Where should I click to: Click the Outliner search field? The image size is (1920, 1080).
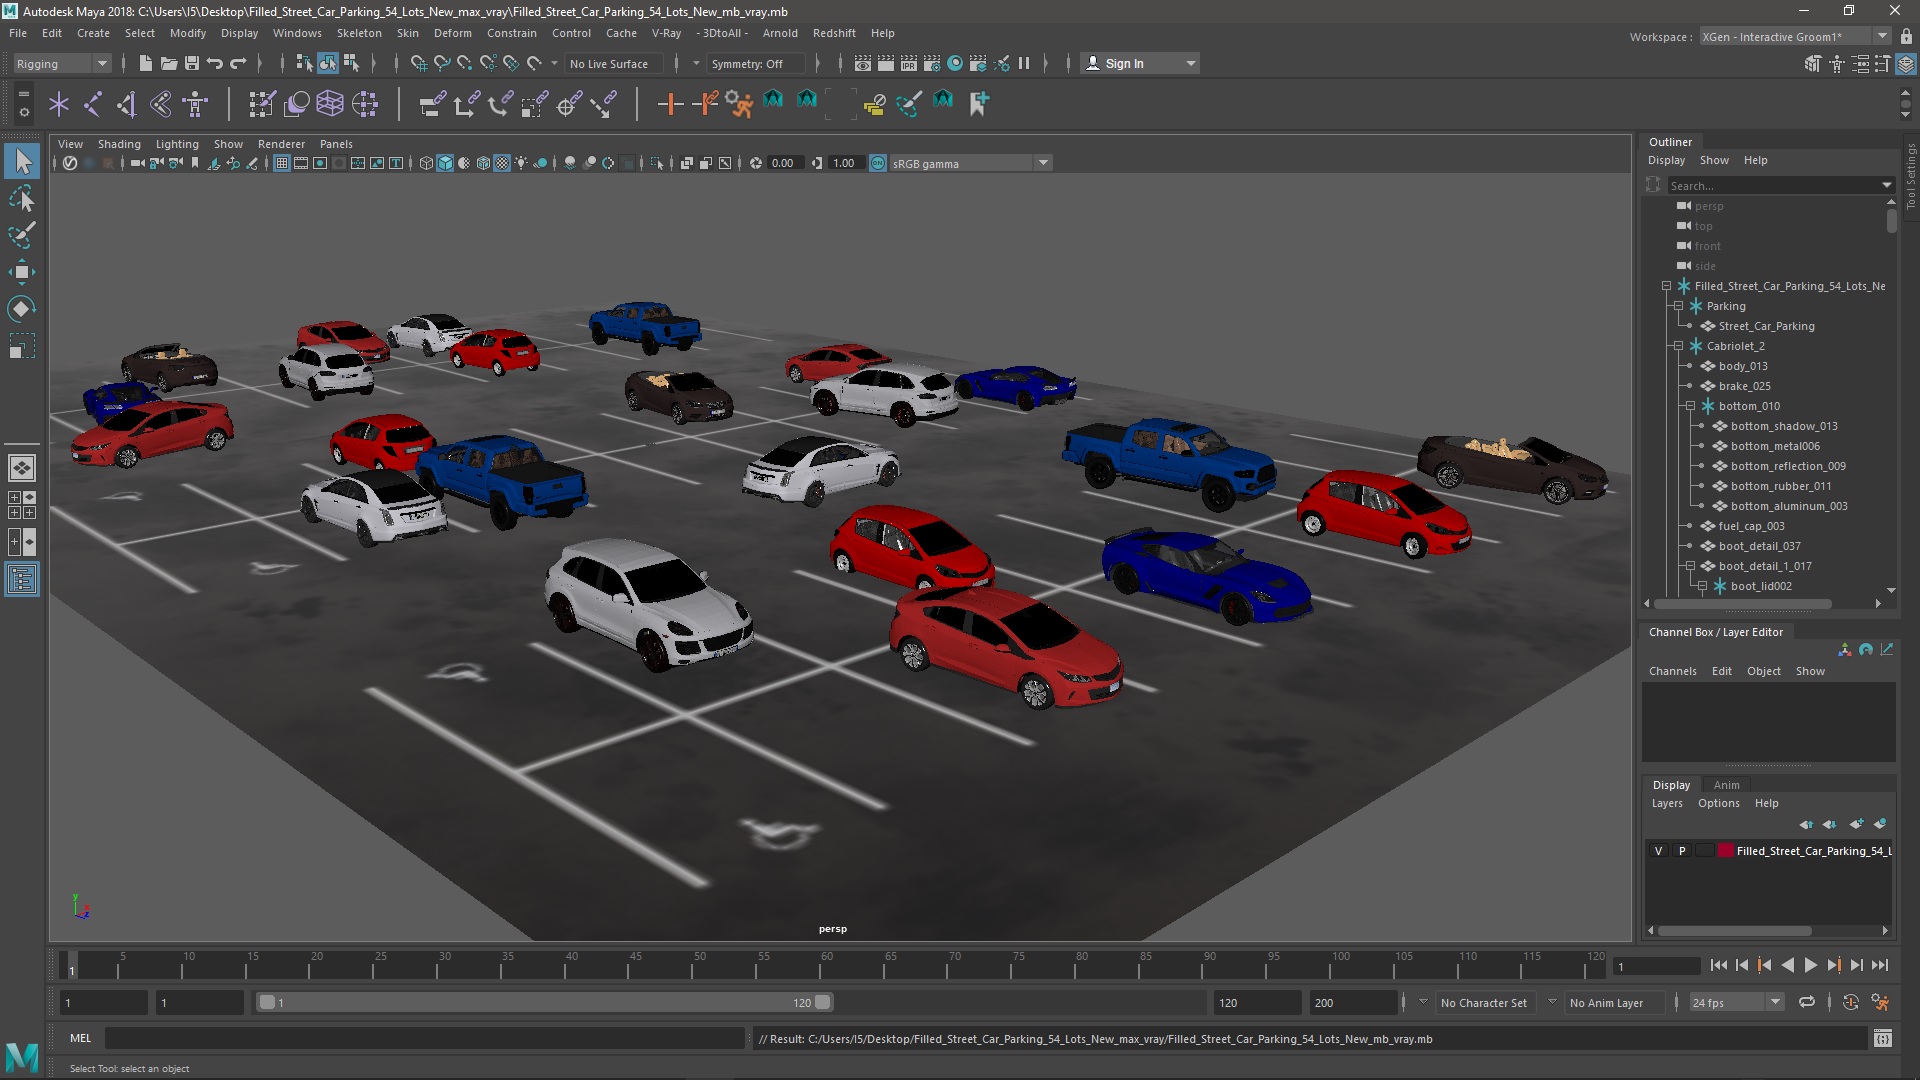1773,185
